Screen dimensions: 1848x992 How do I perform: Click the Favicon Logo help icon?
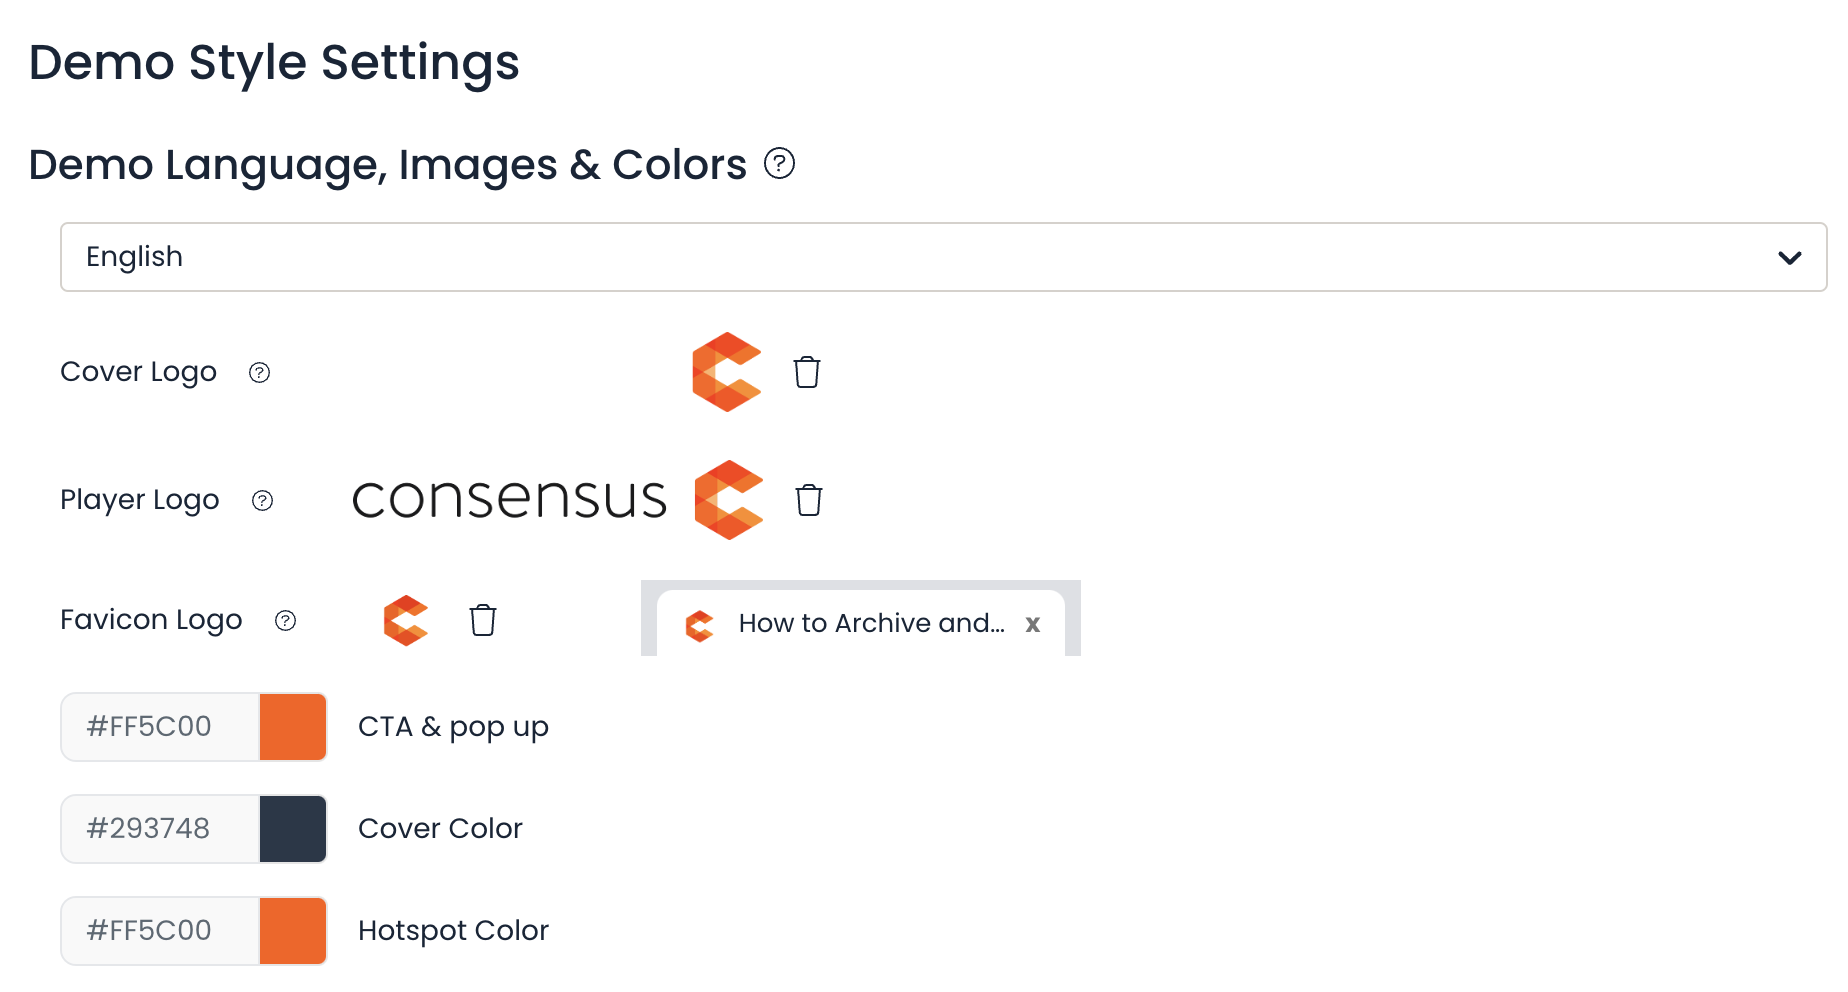click(x=286, y=621)
